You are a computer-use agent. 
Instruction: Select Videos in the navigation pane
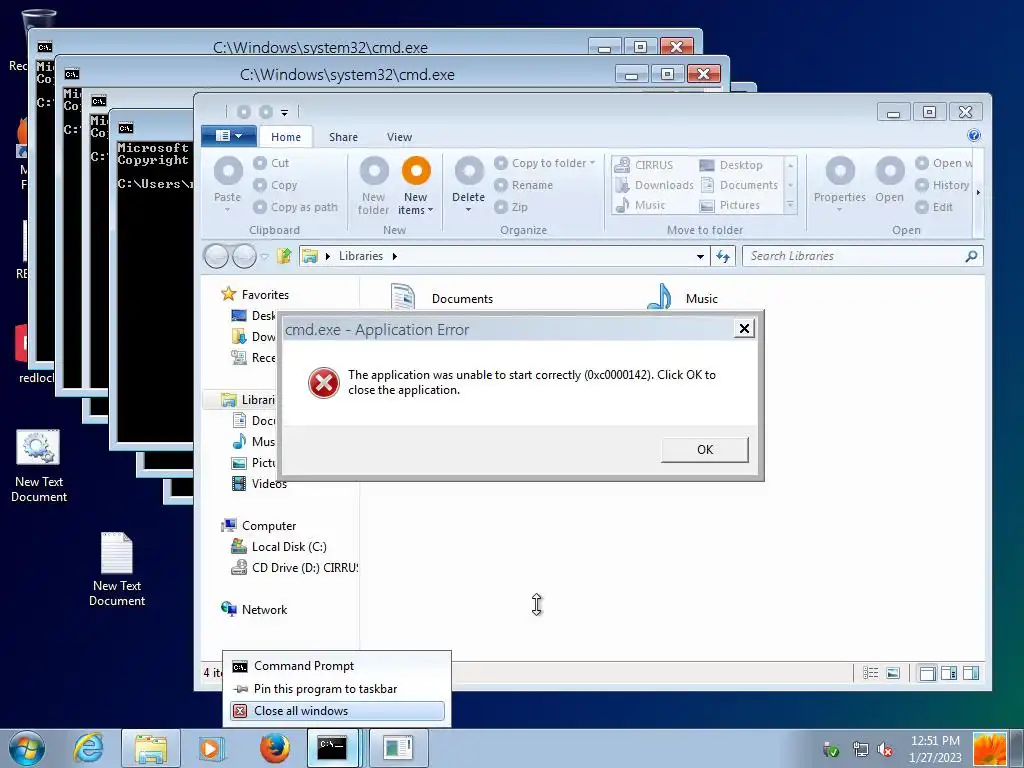coord(259,484)
